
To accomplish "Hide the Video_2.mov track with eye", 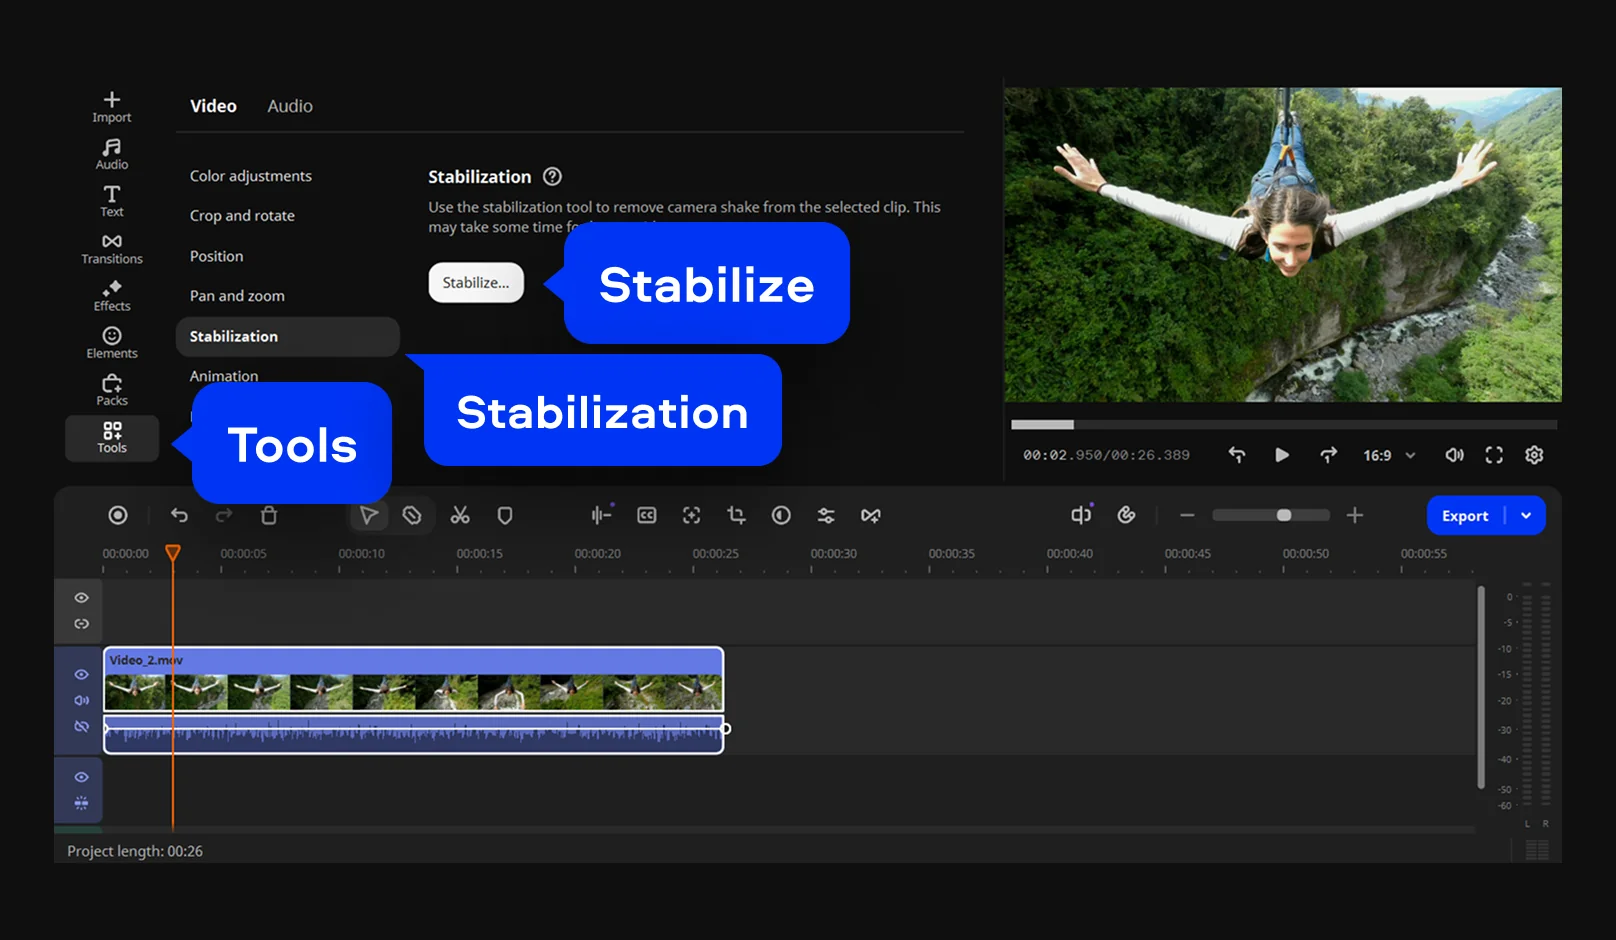I will (82, 675).
